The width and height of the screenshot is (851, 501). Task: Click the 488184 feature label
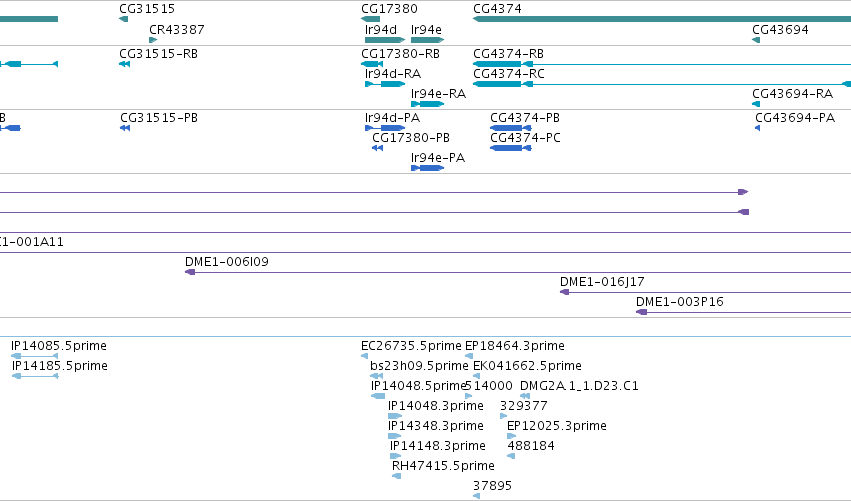tap(530, 446)
